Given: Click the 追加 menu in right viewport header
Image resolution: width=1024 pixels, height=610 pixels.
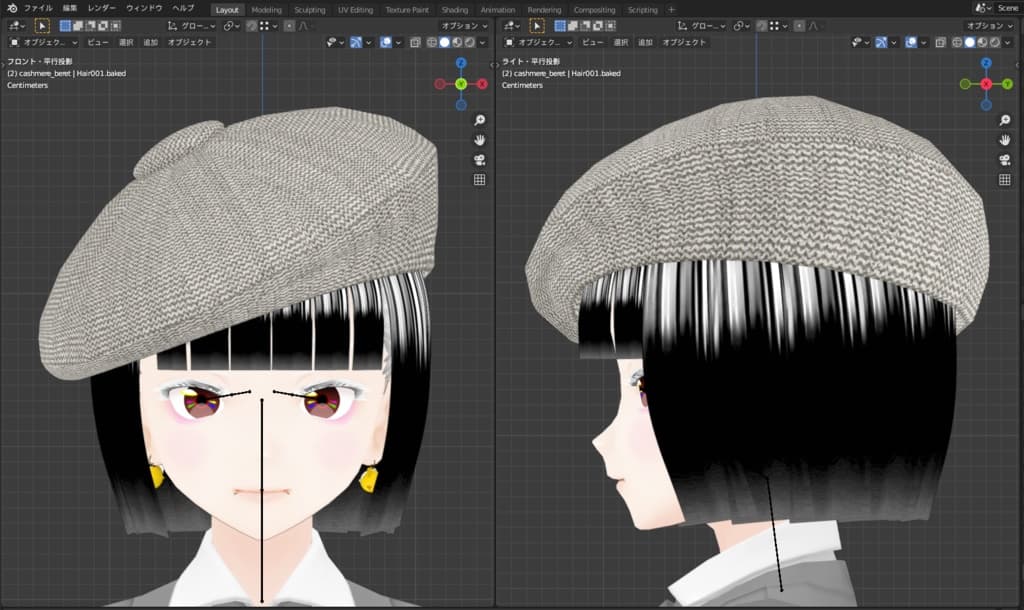Looking at the screenshot, I should point(645,43).
